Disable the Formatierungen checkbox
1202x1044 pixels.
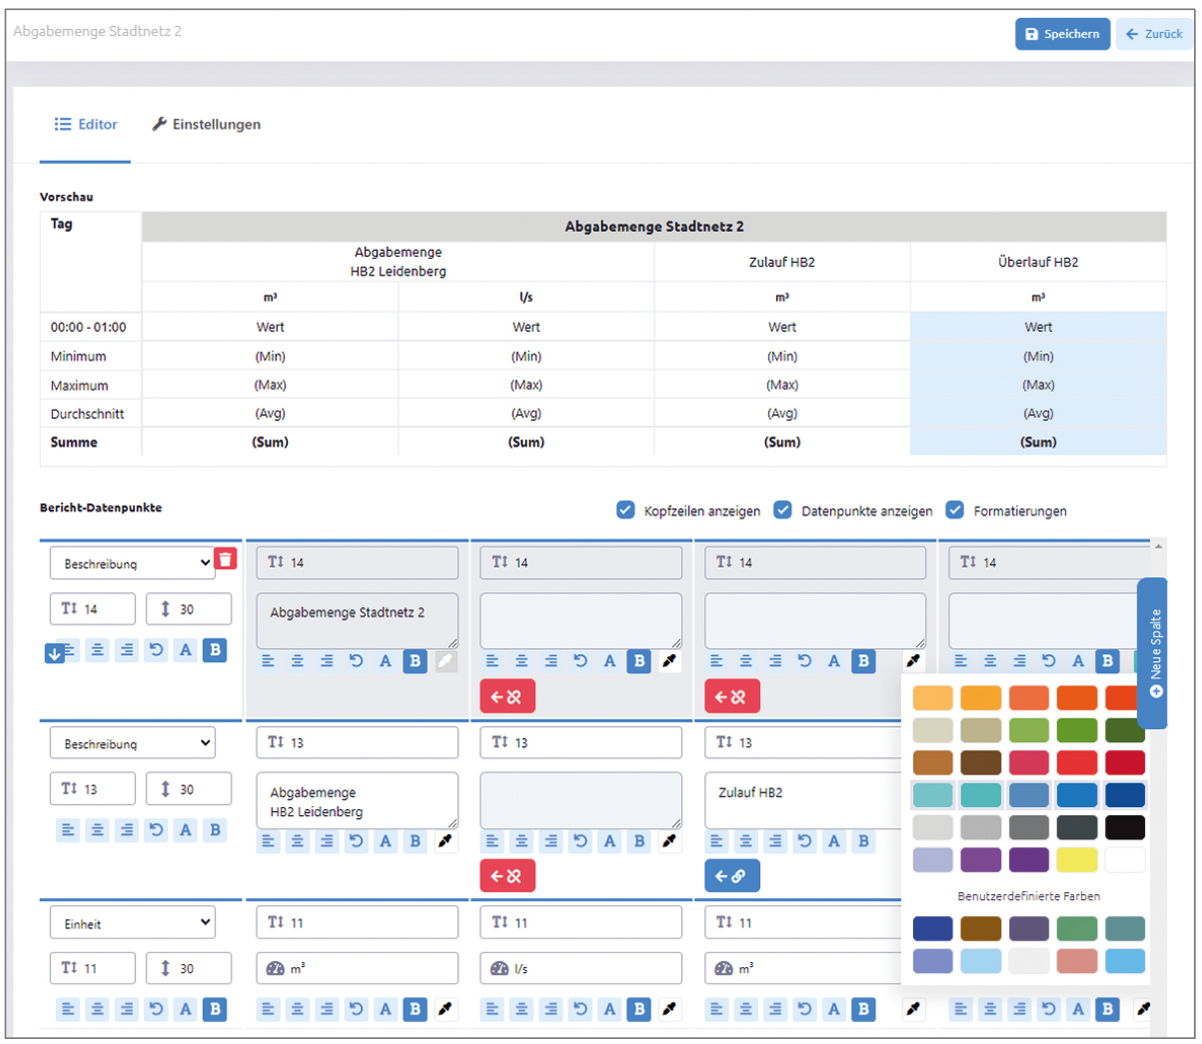955,510
